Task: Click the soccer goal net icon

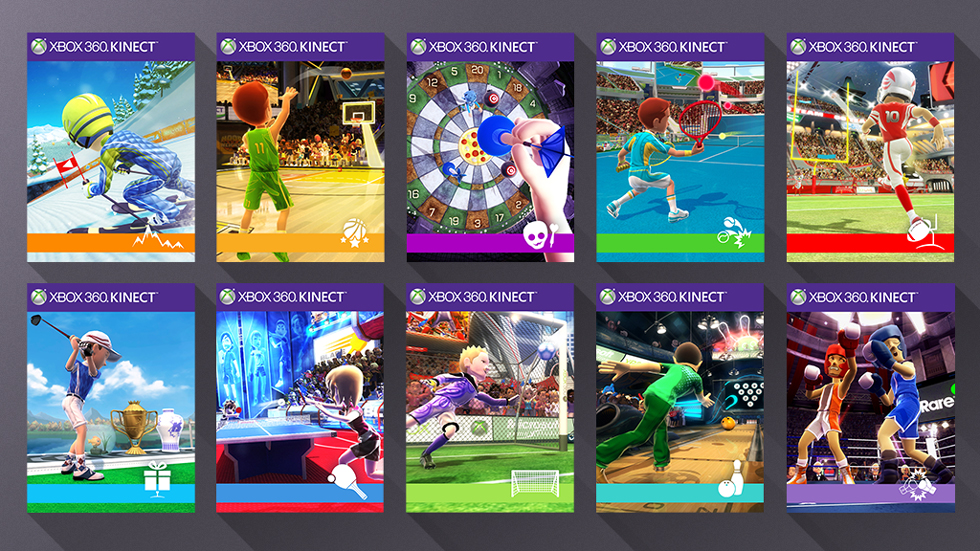Action: 535,484
